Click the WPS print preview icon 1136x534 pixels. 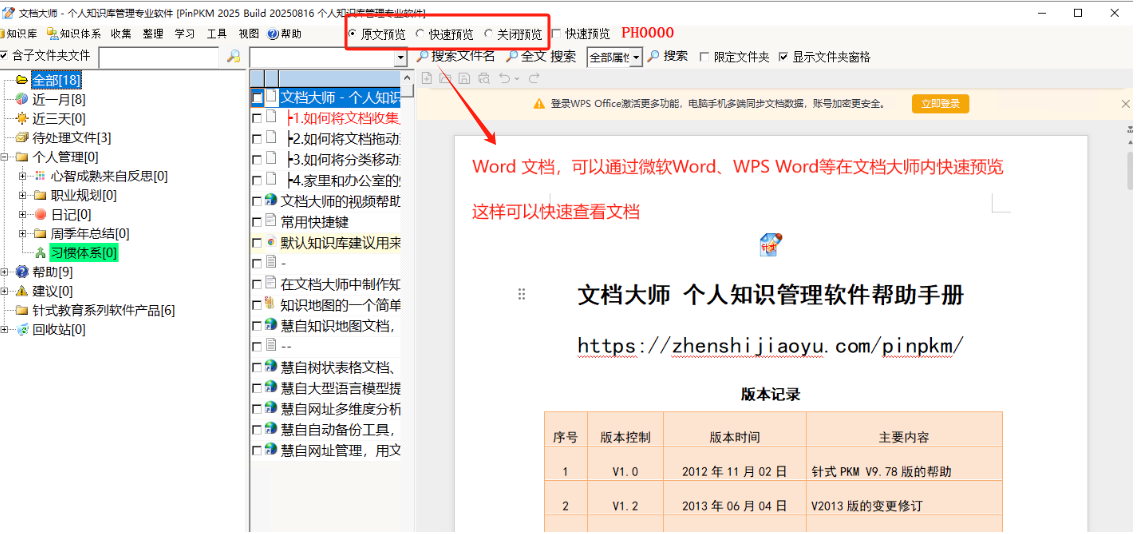pyautogui.click(x=482, y=78)
